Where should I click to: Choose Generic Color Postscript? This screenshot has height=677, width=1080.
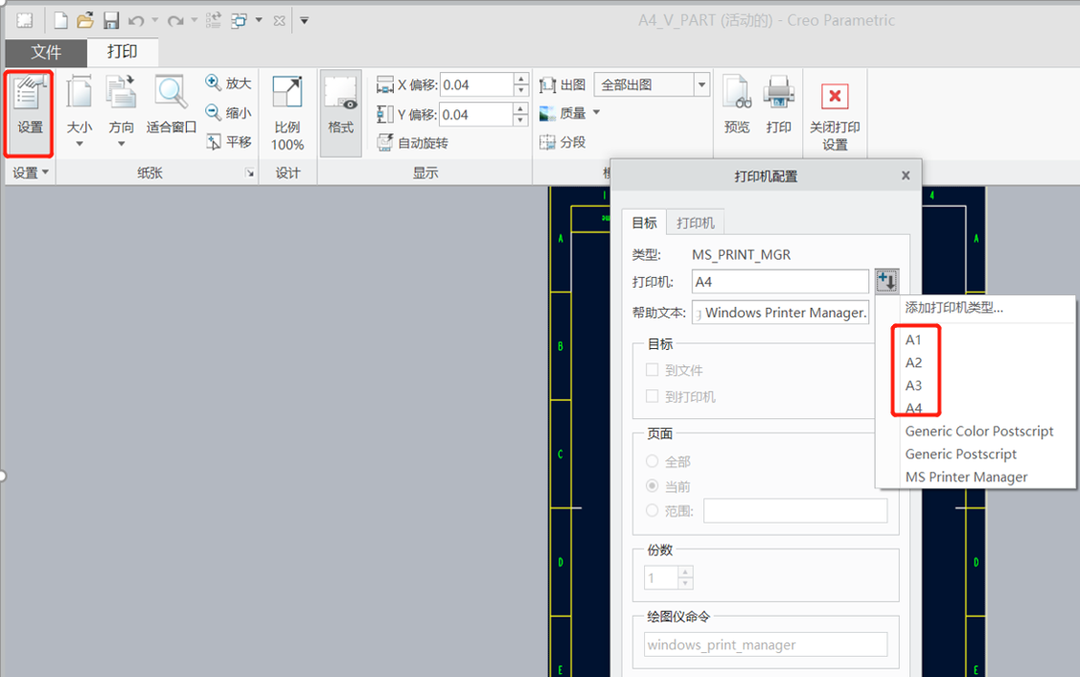point(979,431)
